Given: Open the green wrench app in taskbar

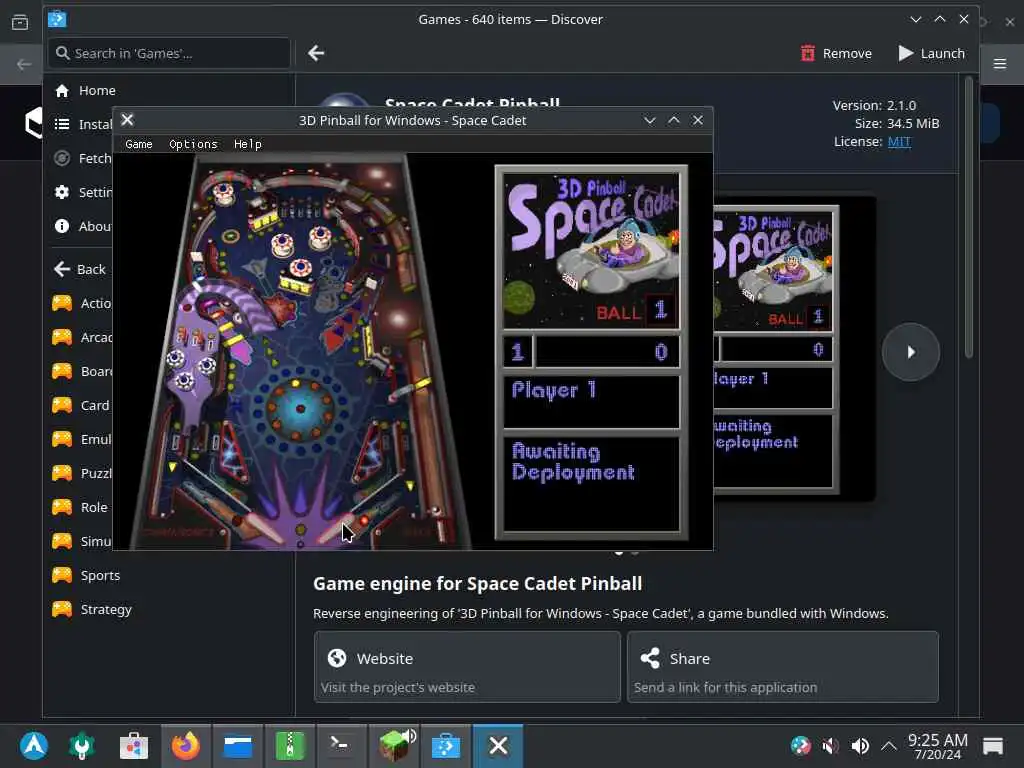Looking at the screenshot, I should click(x=82, y=746).
